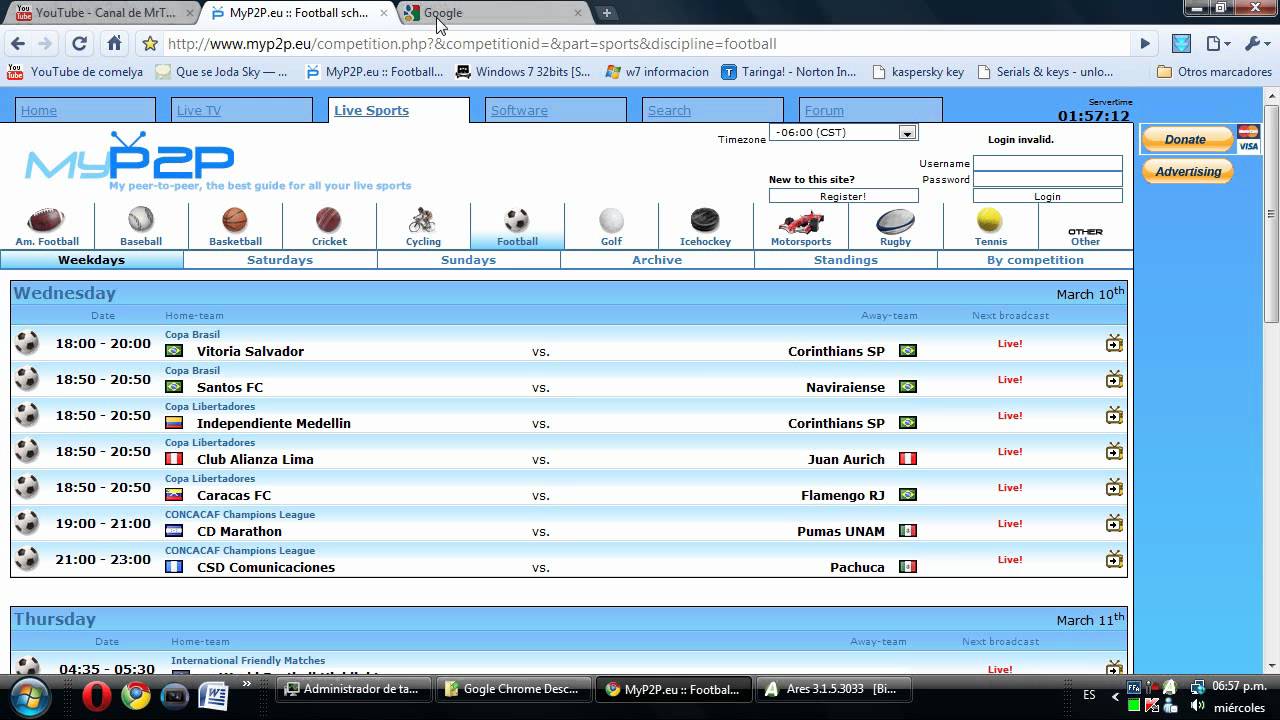Open TV stream icon for CD Marathon match
The image size is (1280, 720).
(x=1114, y=523)
